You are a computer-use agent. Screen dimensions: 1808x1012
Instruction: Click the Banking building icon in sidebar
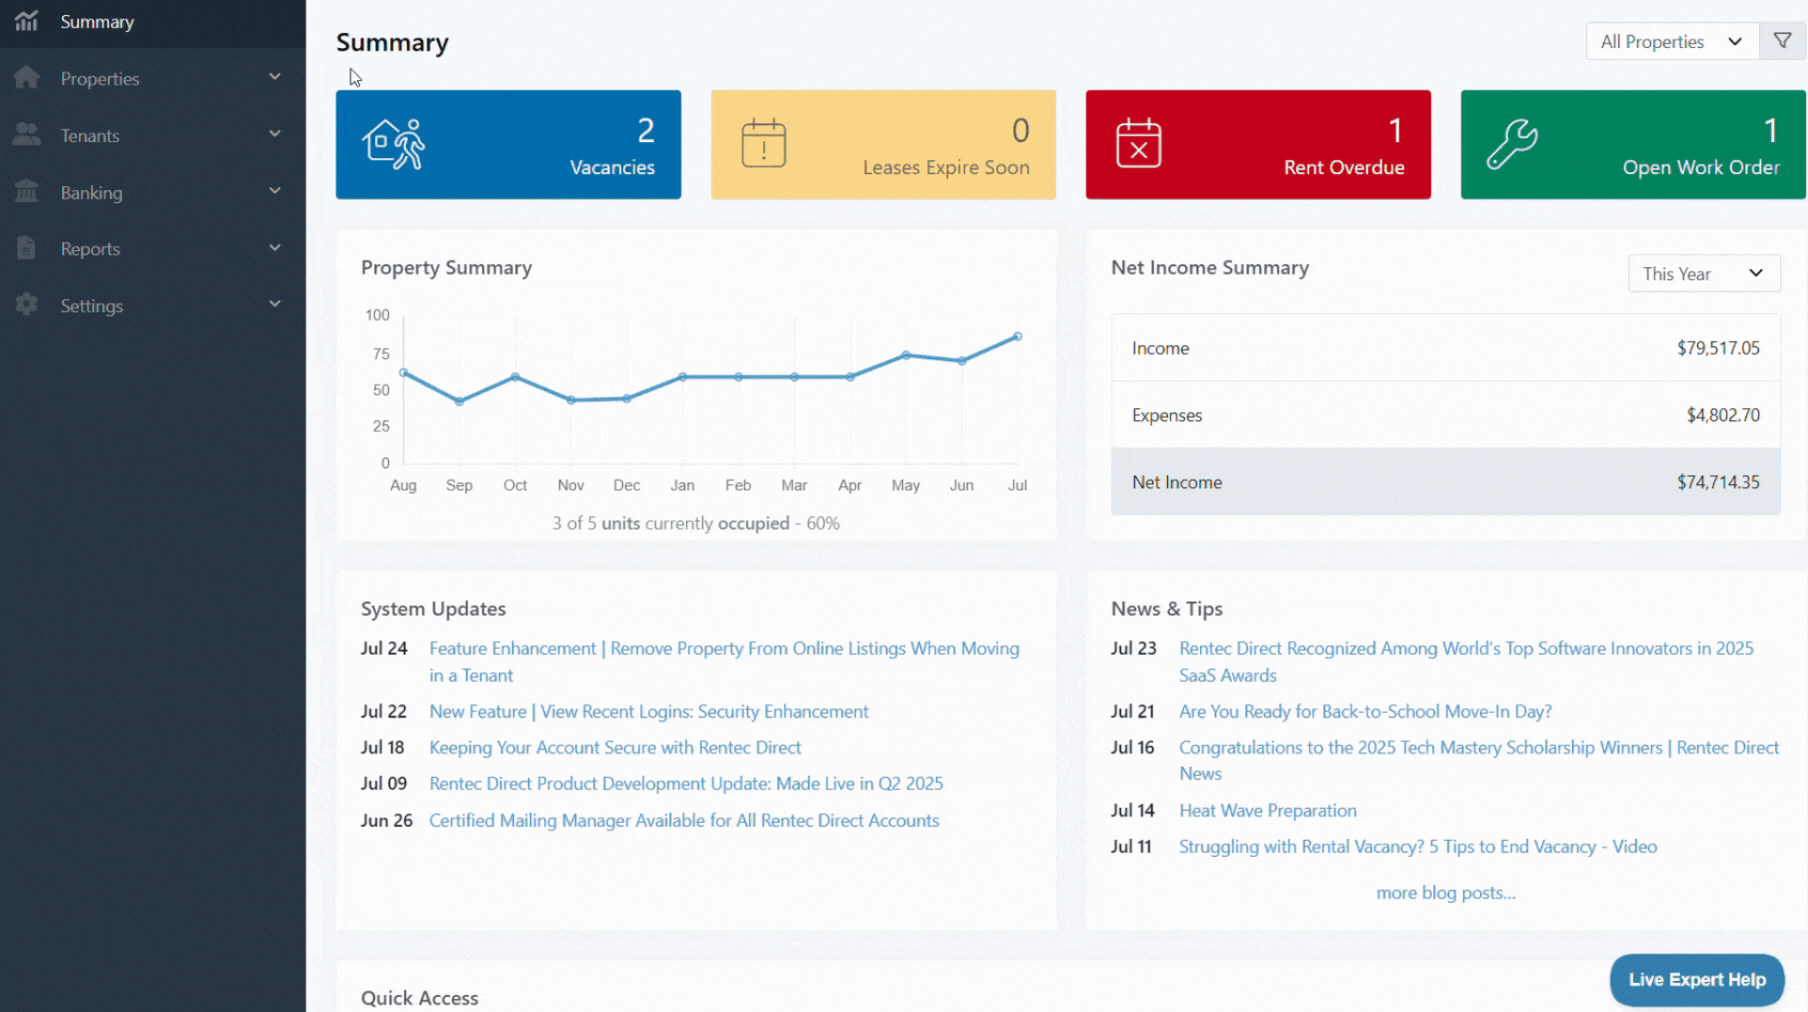point(27,192)
